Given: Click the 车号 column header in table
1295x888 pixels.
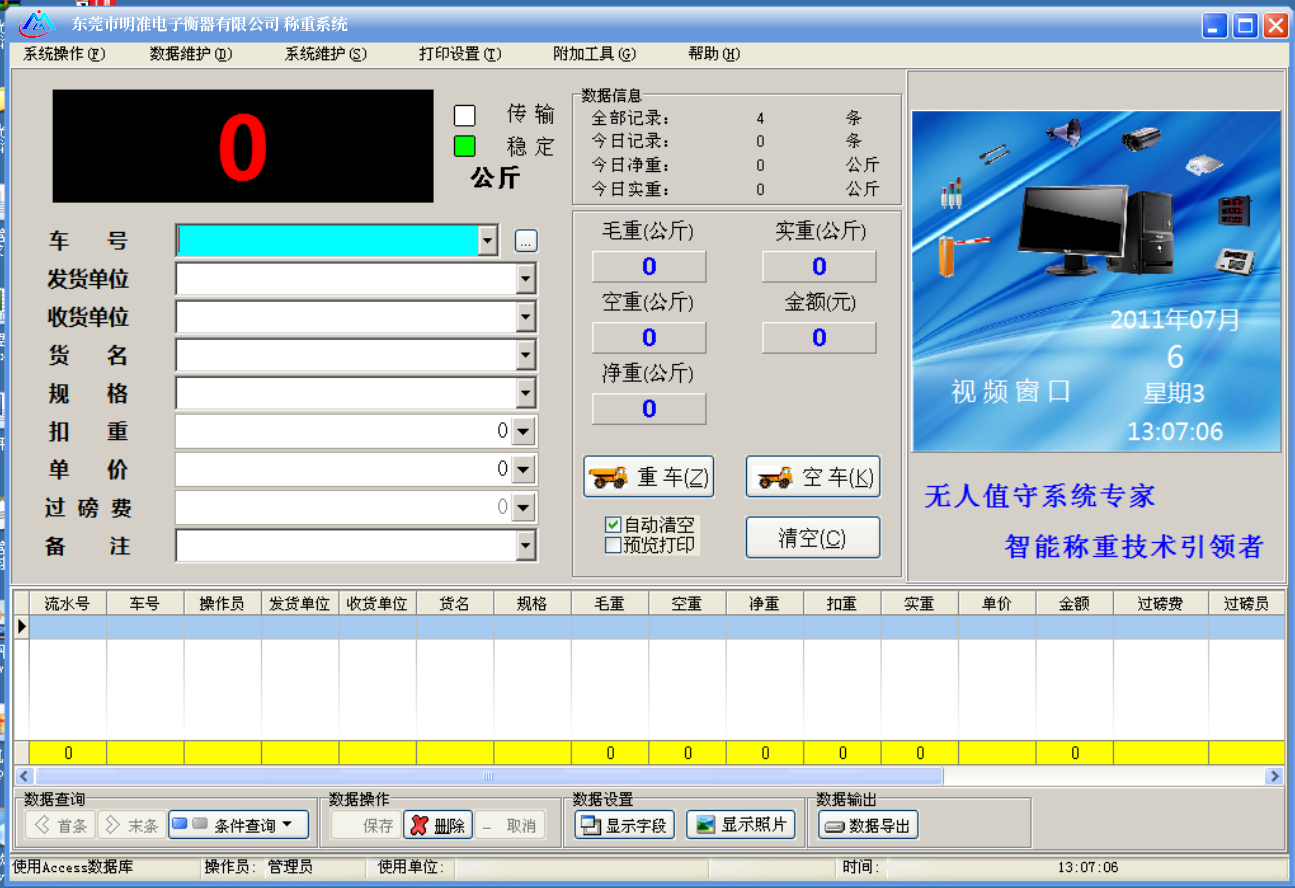Looking at the screenshot, I should coord(145,604).
